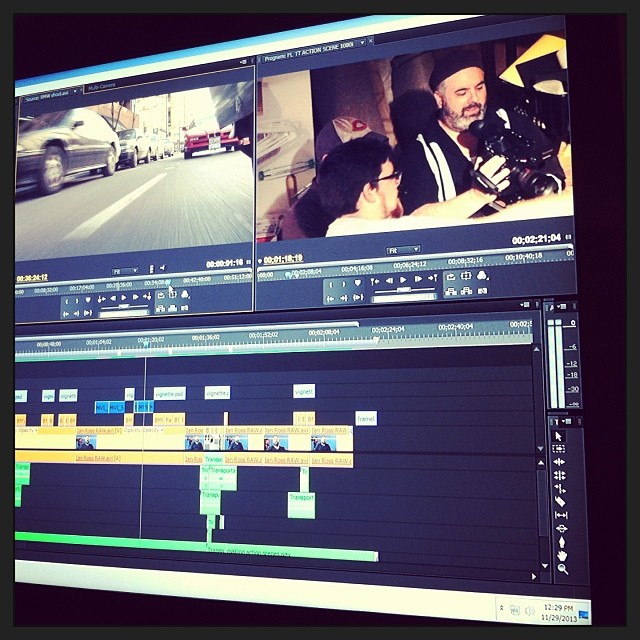Viewport: 640px width, 640px height.
Task: Switch to the Multi-Camera tab
Action: [x=101, y=87]
